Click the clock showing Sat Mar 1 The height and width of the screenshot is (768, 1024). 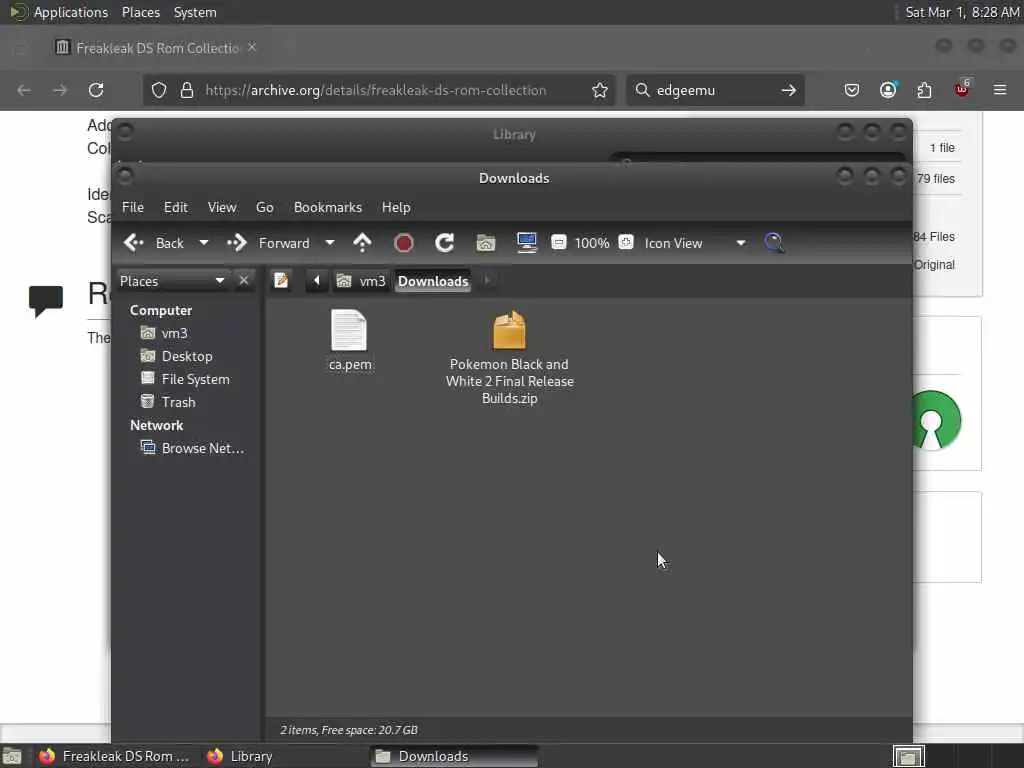[962, 12]
